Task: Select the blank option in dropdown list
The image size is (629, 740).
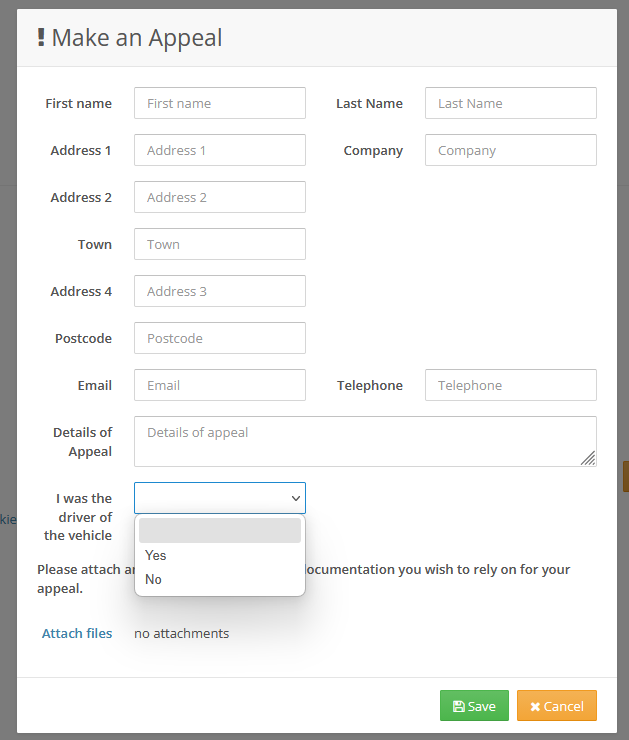Action: (220, 530)
